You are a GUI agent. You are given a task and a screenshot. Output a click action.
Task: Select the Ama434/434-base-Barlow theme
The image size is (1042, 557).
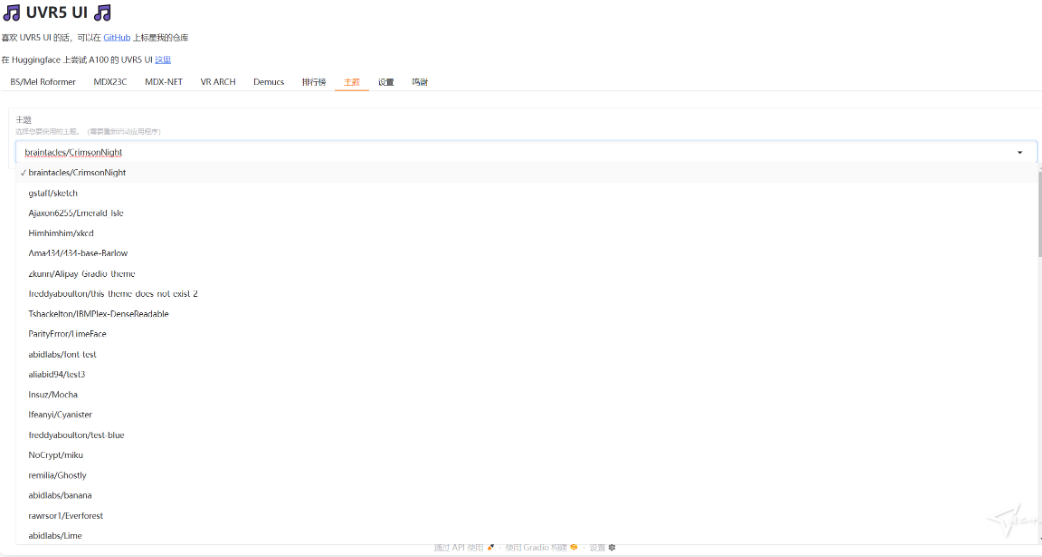(x=526, y=253)
